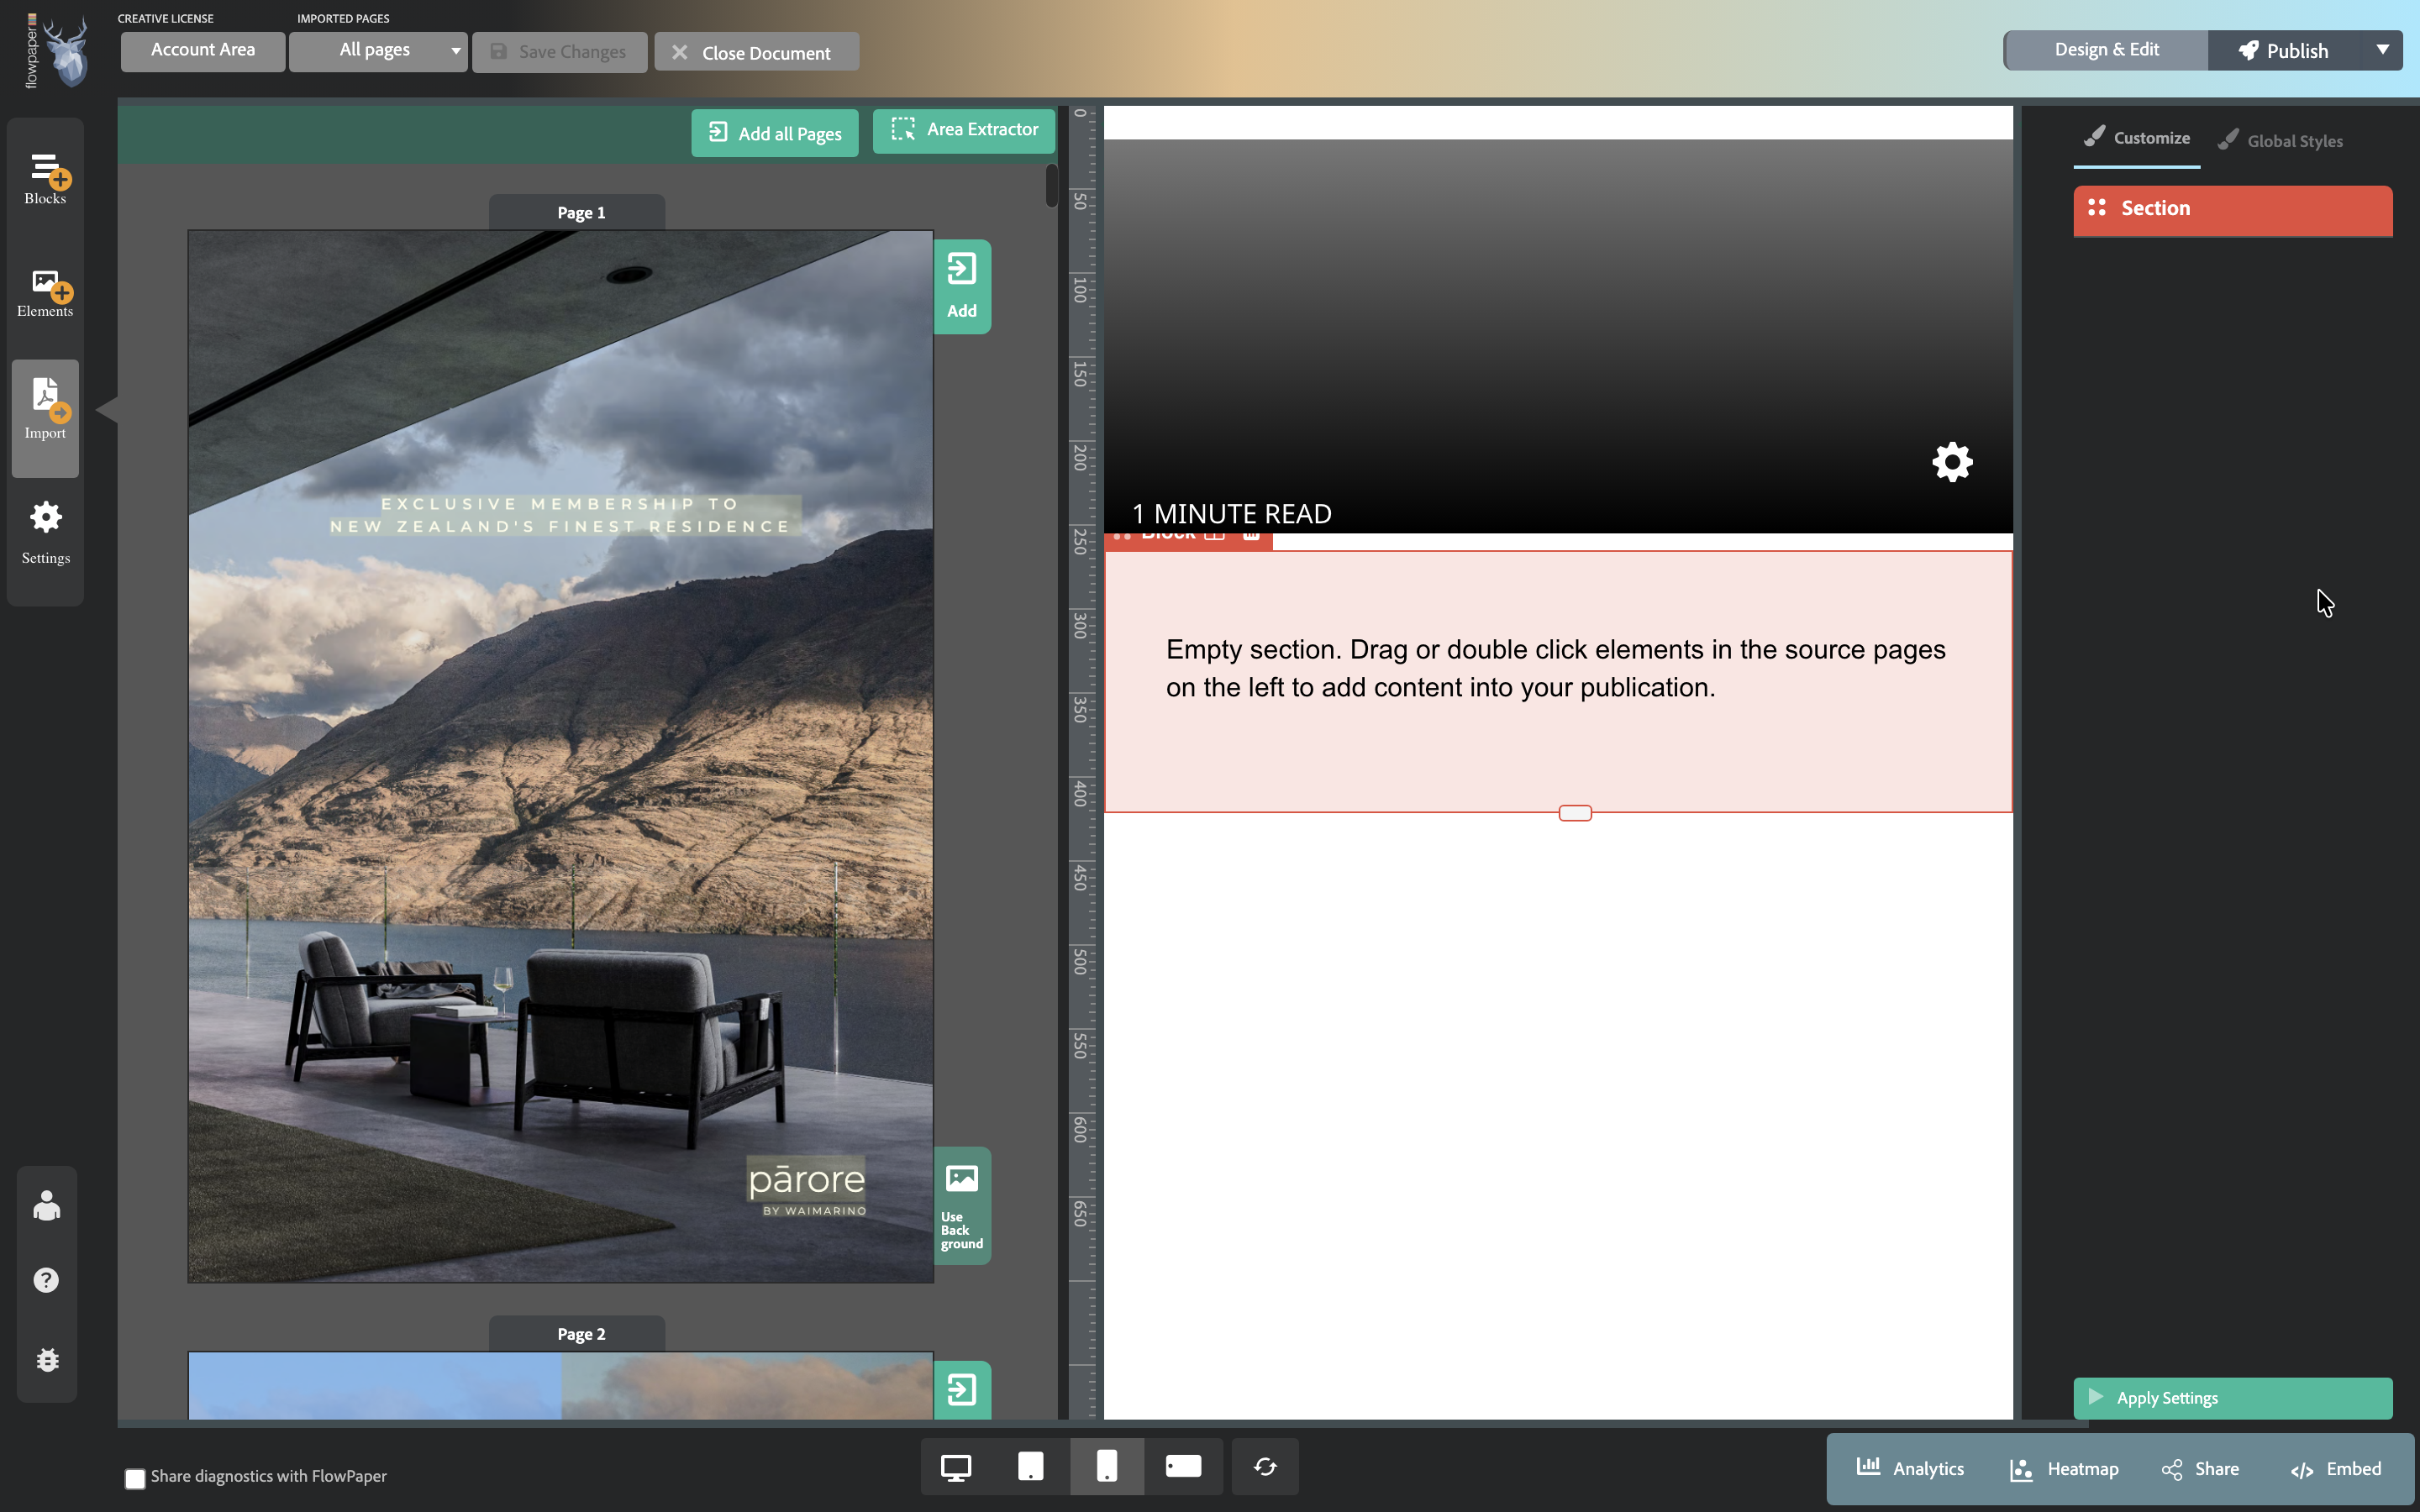Open the Publish dropdown arrow

(x=2382, y=50)
